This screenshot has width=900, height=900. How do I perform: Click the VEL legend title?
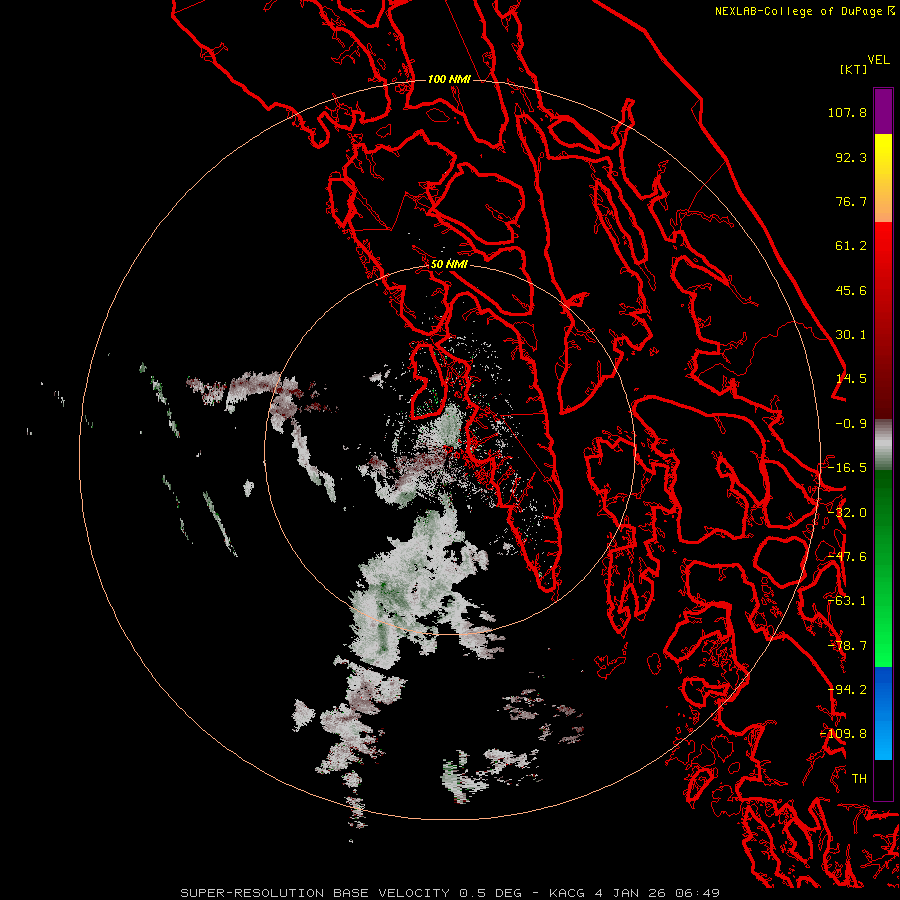(x=878, y=60)
